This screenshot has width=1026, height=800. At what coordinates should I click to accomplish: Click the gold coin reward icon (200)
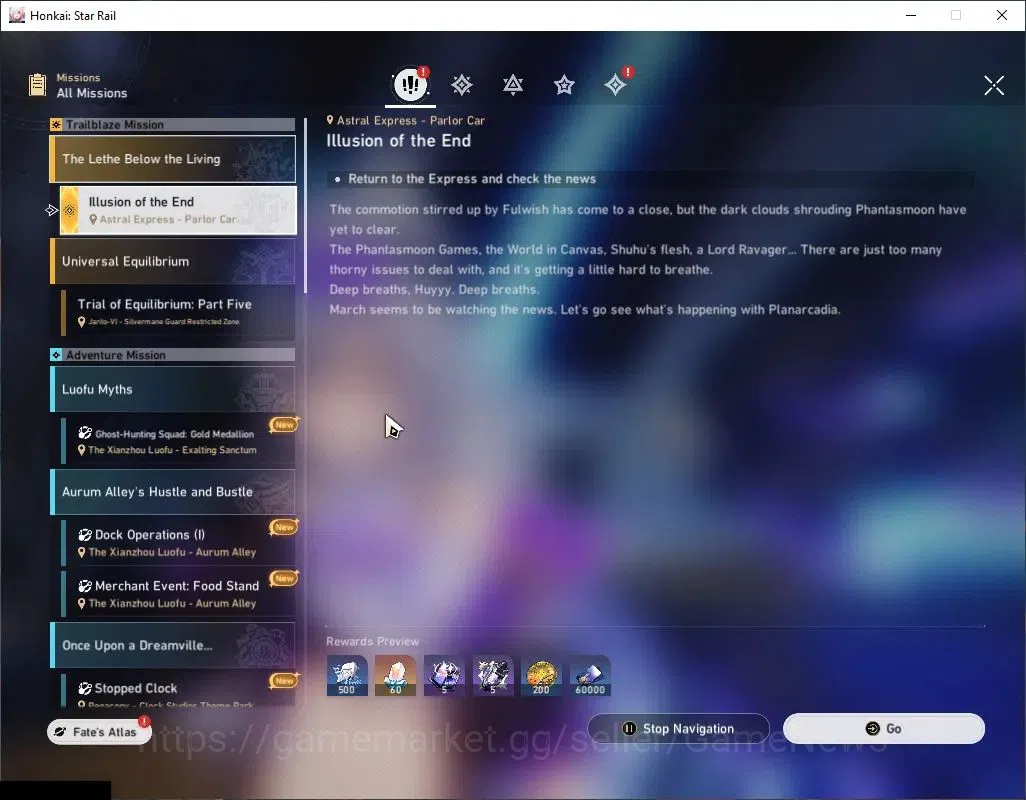pos(541,676)
